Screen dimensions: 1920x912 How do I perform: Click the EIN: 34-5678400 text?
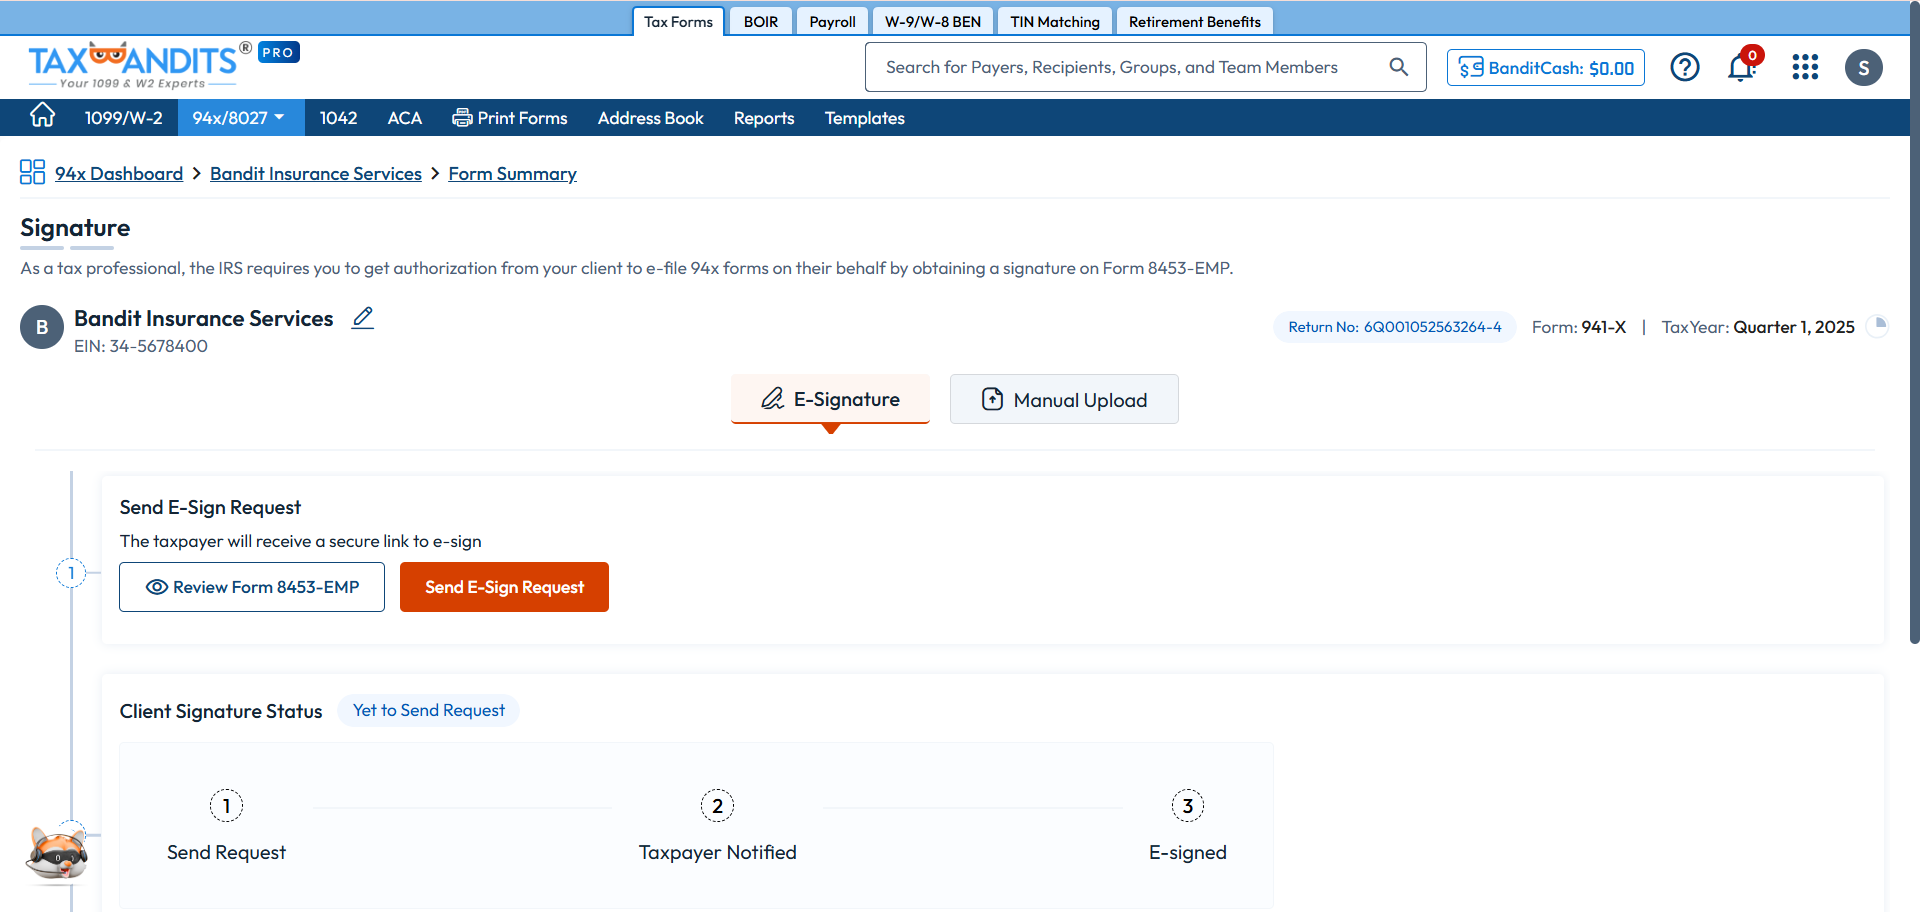point(141,346)
